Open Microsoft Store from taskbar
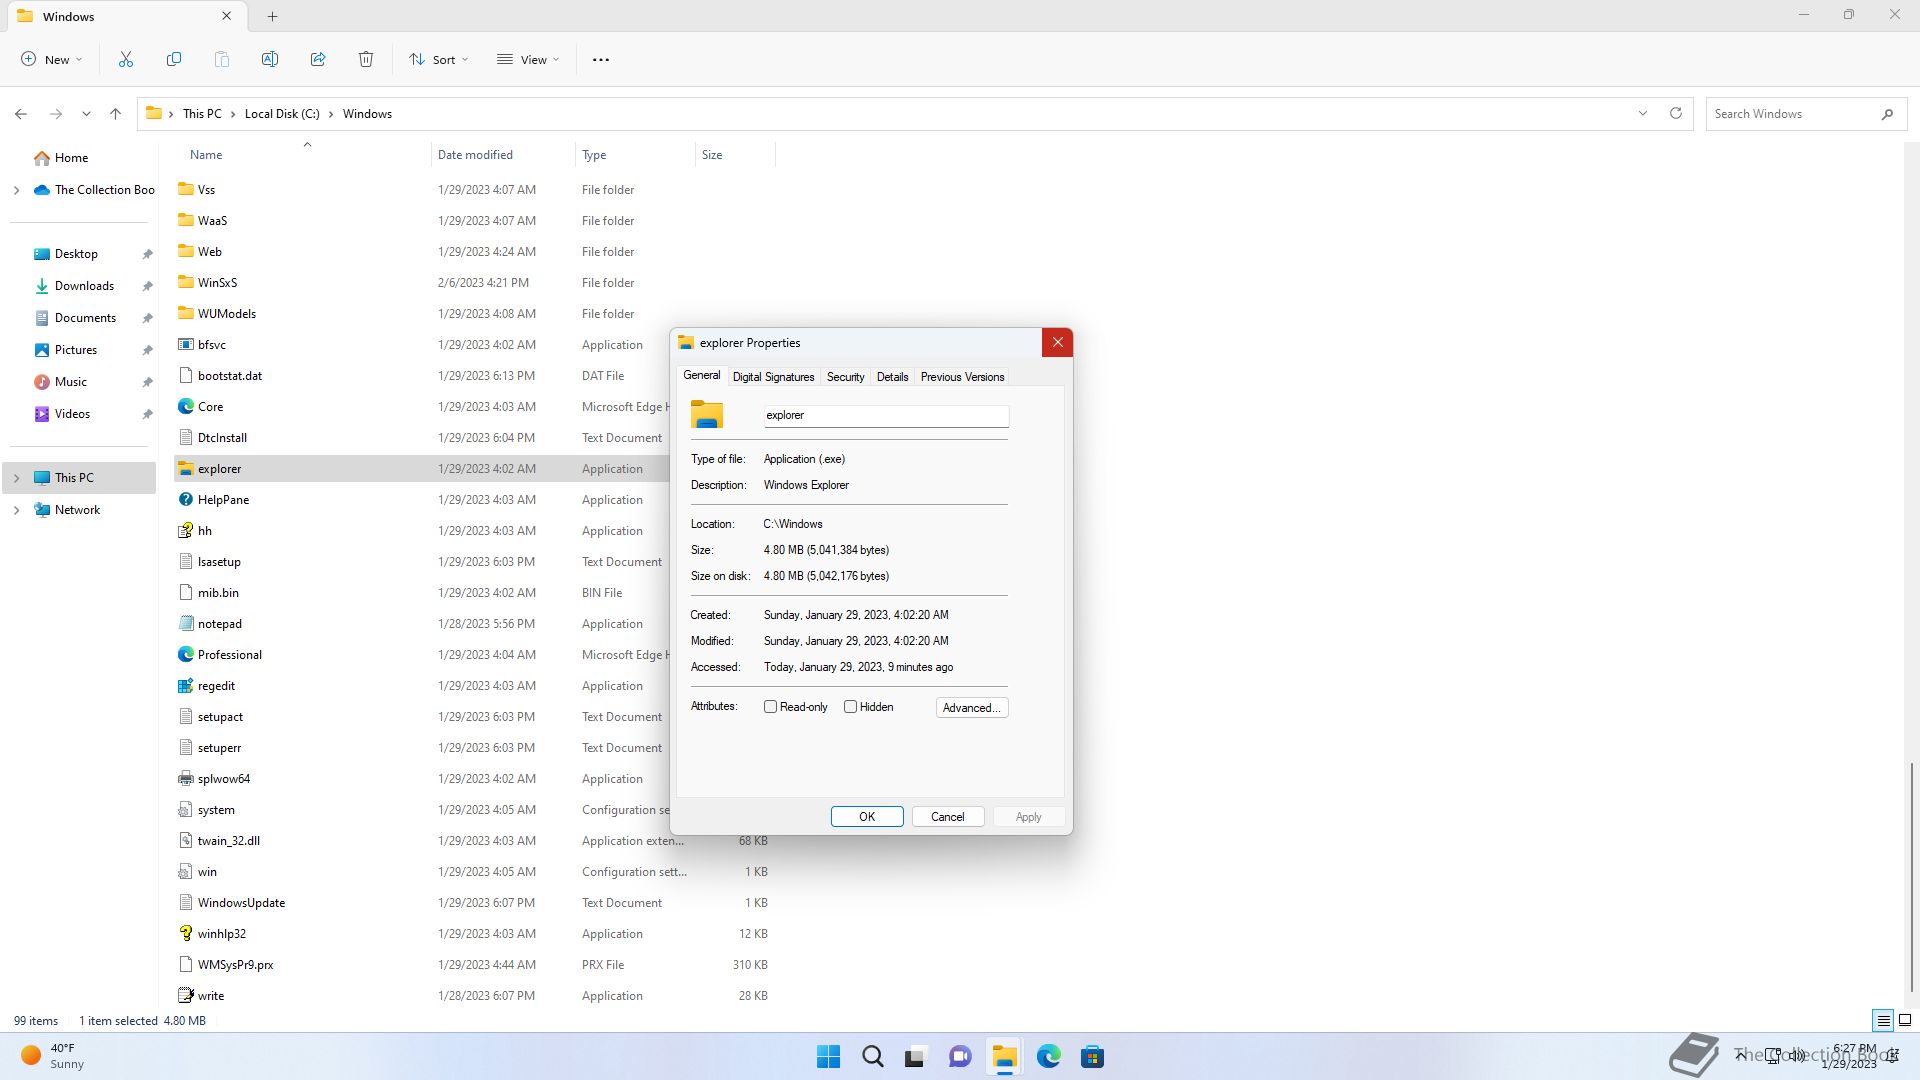This screenshot has height=1080, width=1920. click(x=1092, y=1057)
